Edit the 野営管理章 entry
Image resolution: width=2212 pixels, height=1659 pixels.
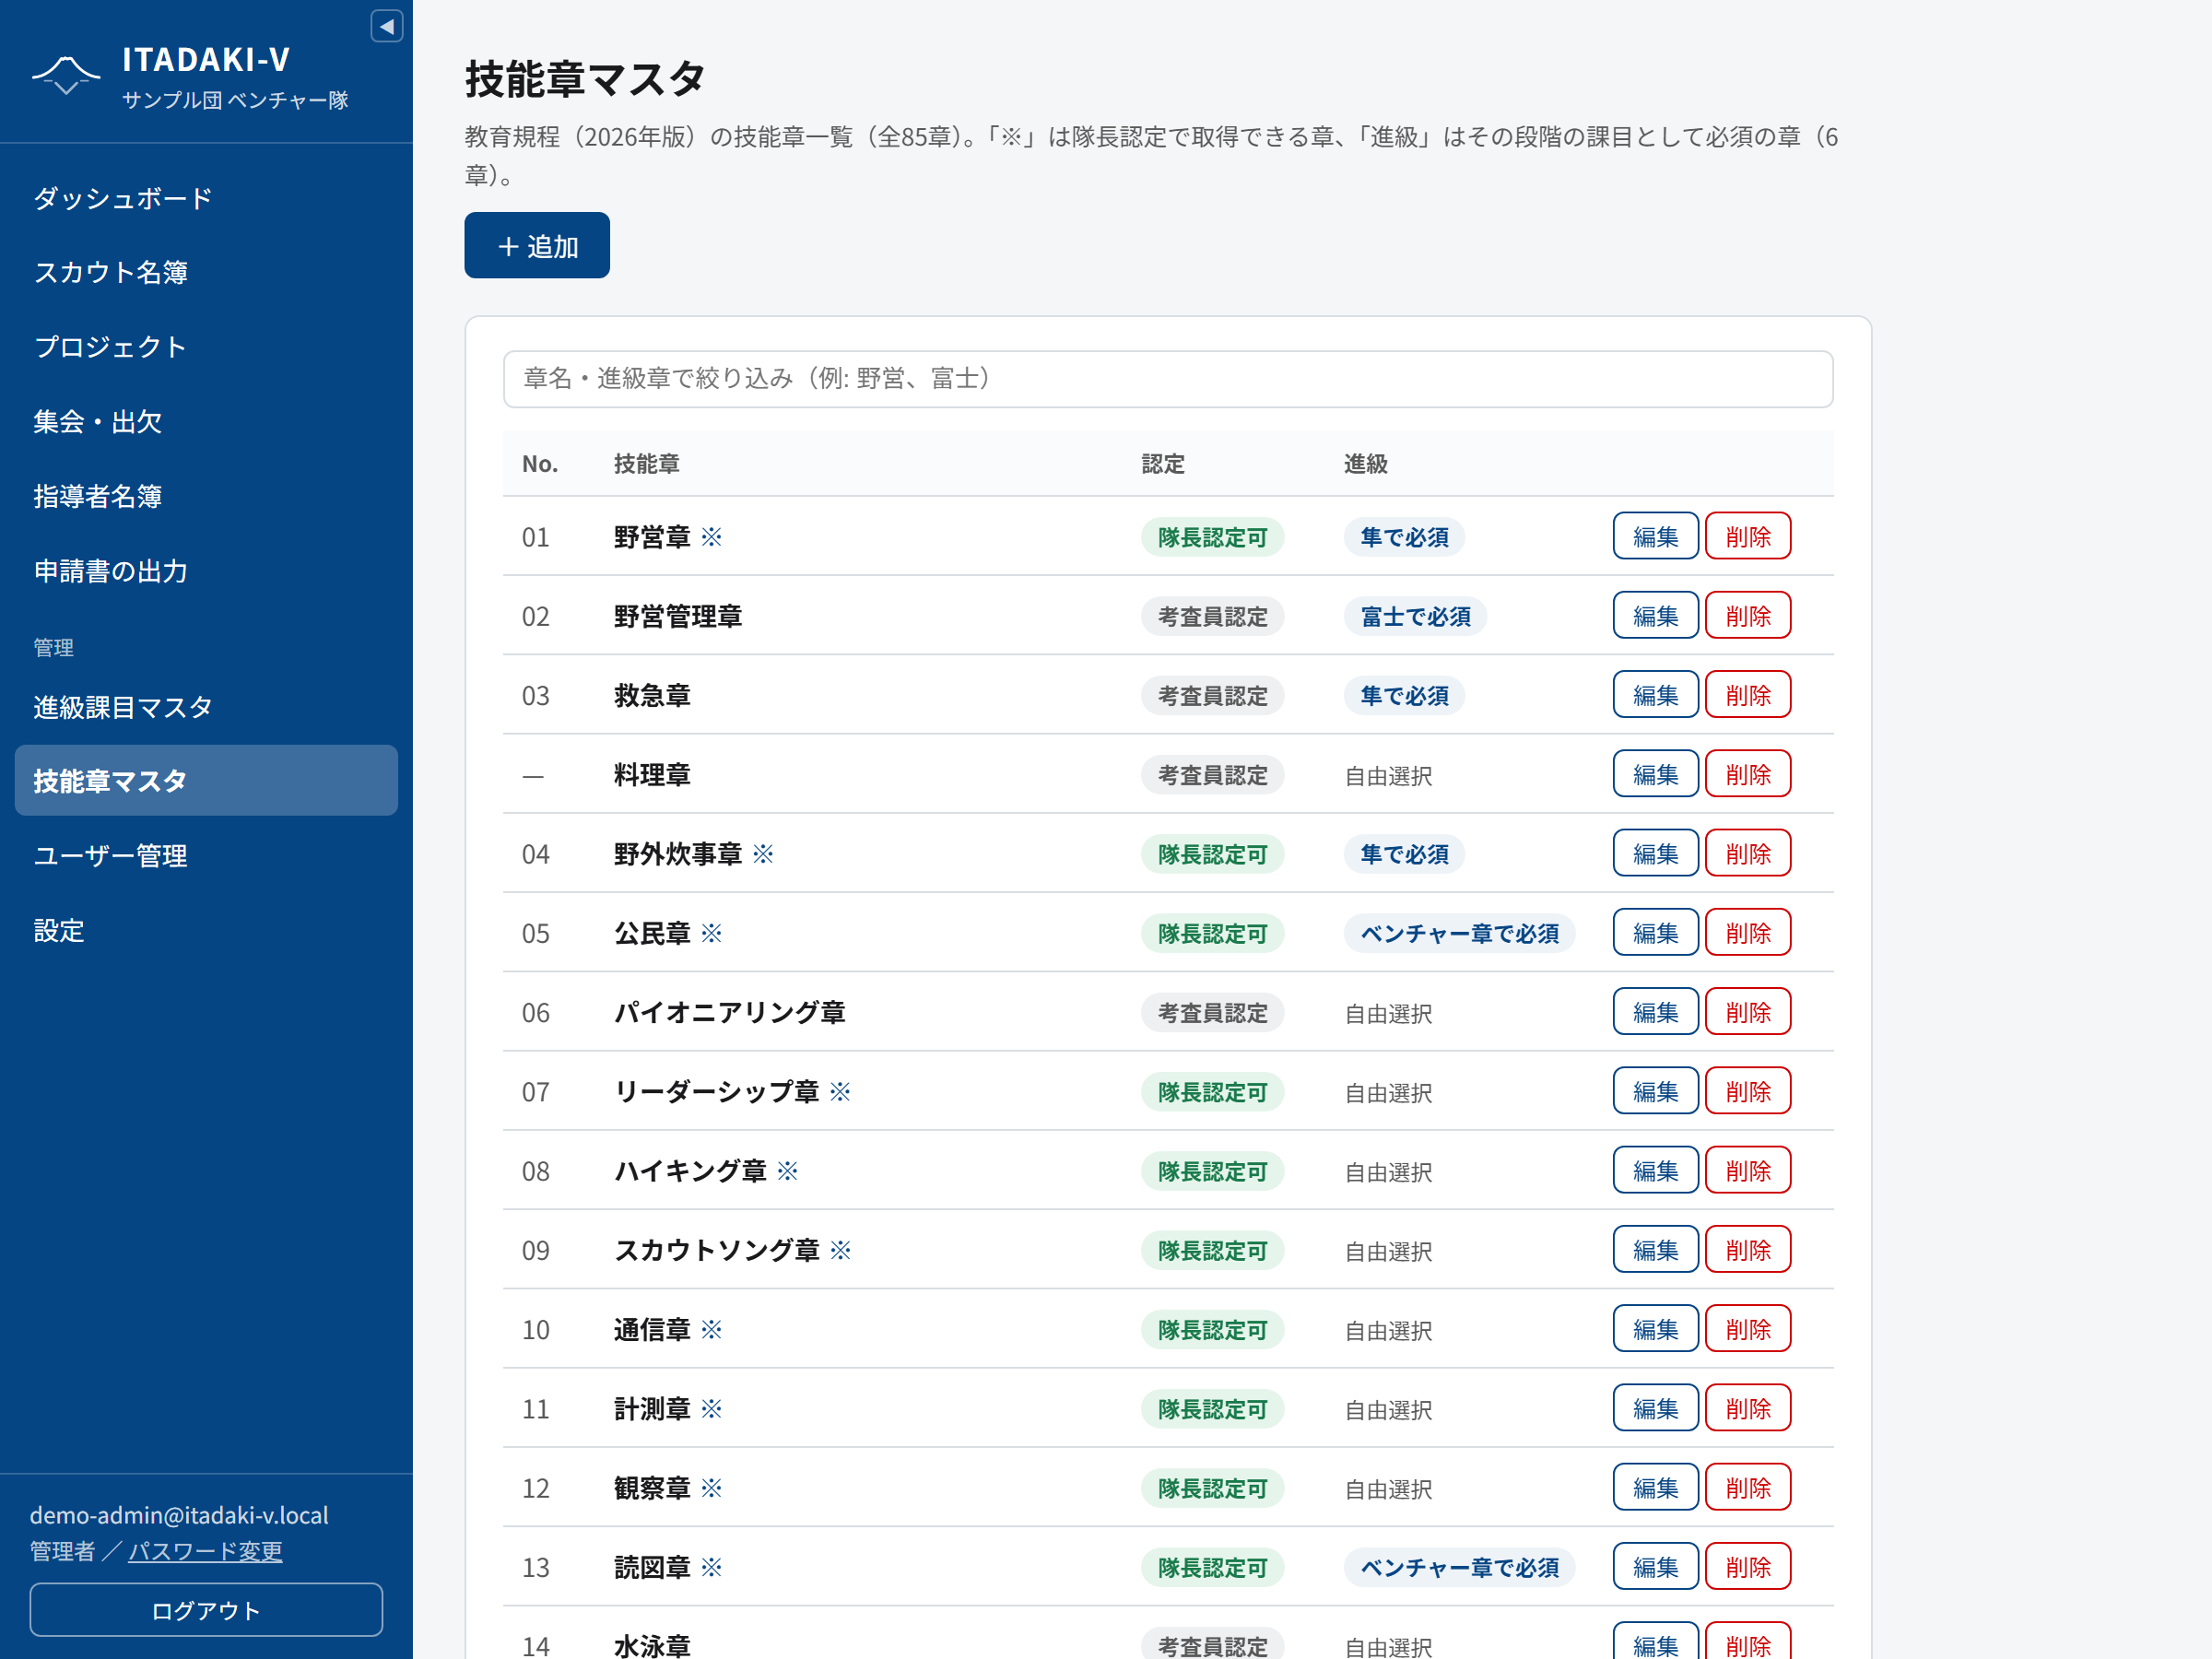[1655, 616]
